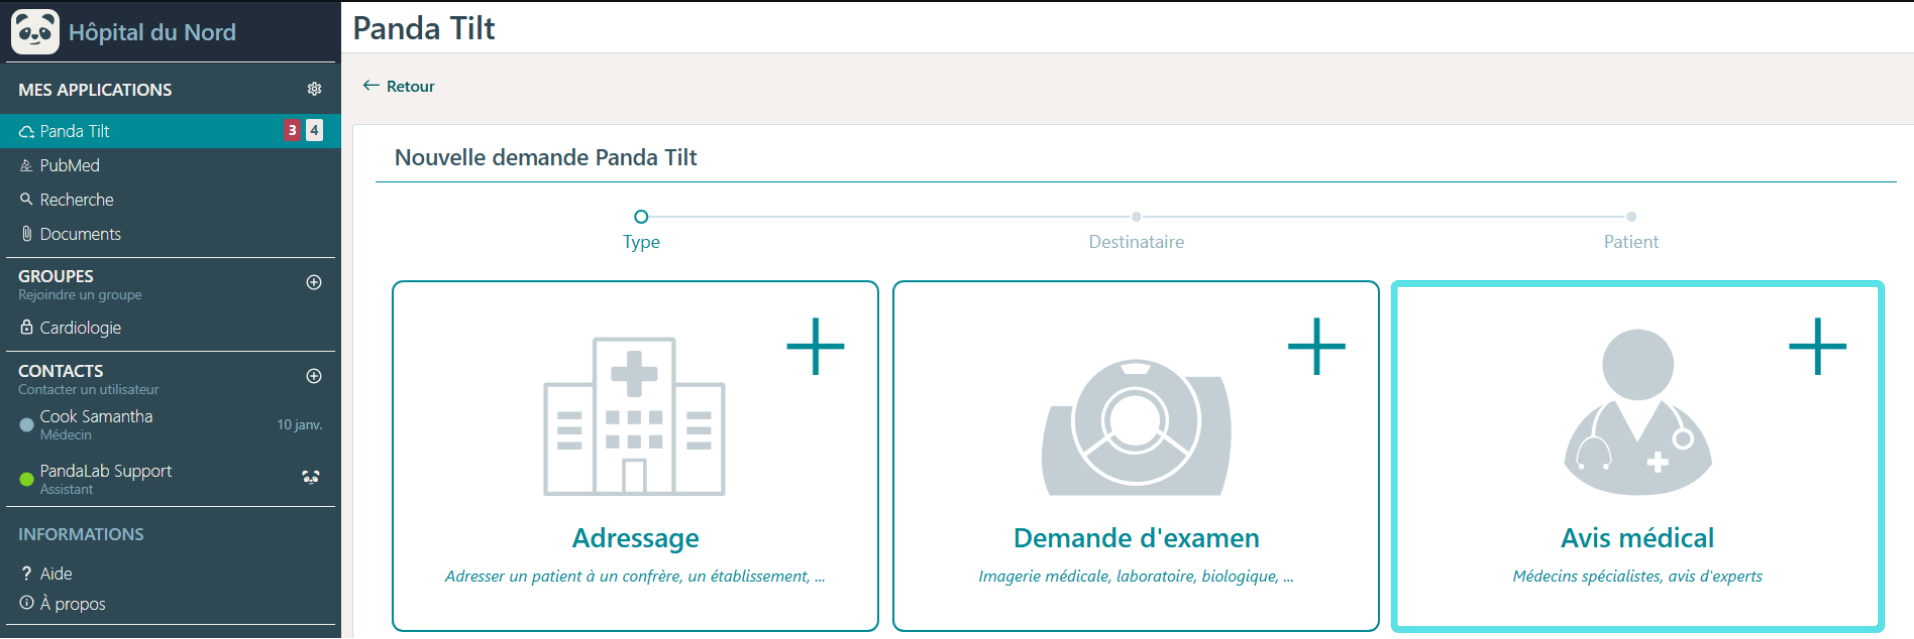Click 'Médecins spécialistes, avis d'experts' description
Image resolution: width=1914 pixels, height=639 pixels.
tap(1637, 576)
